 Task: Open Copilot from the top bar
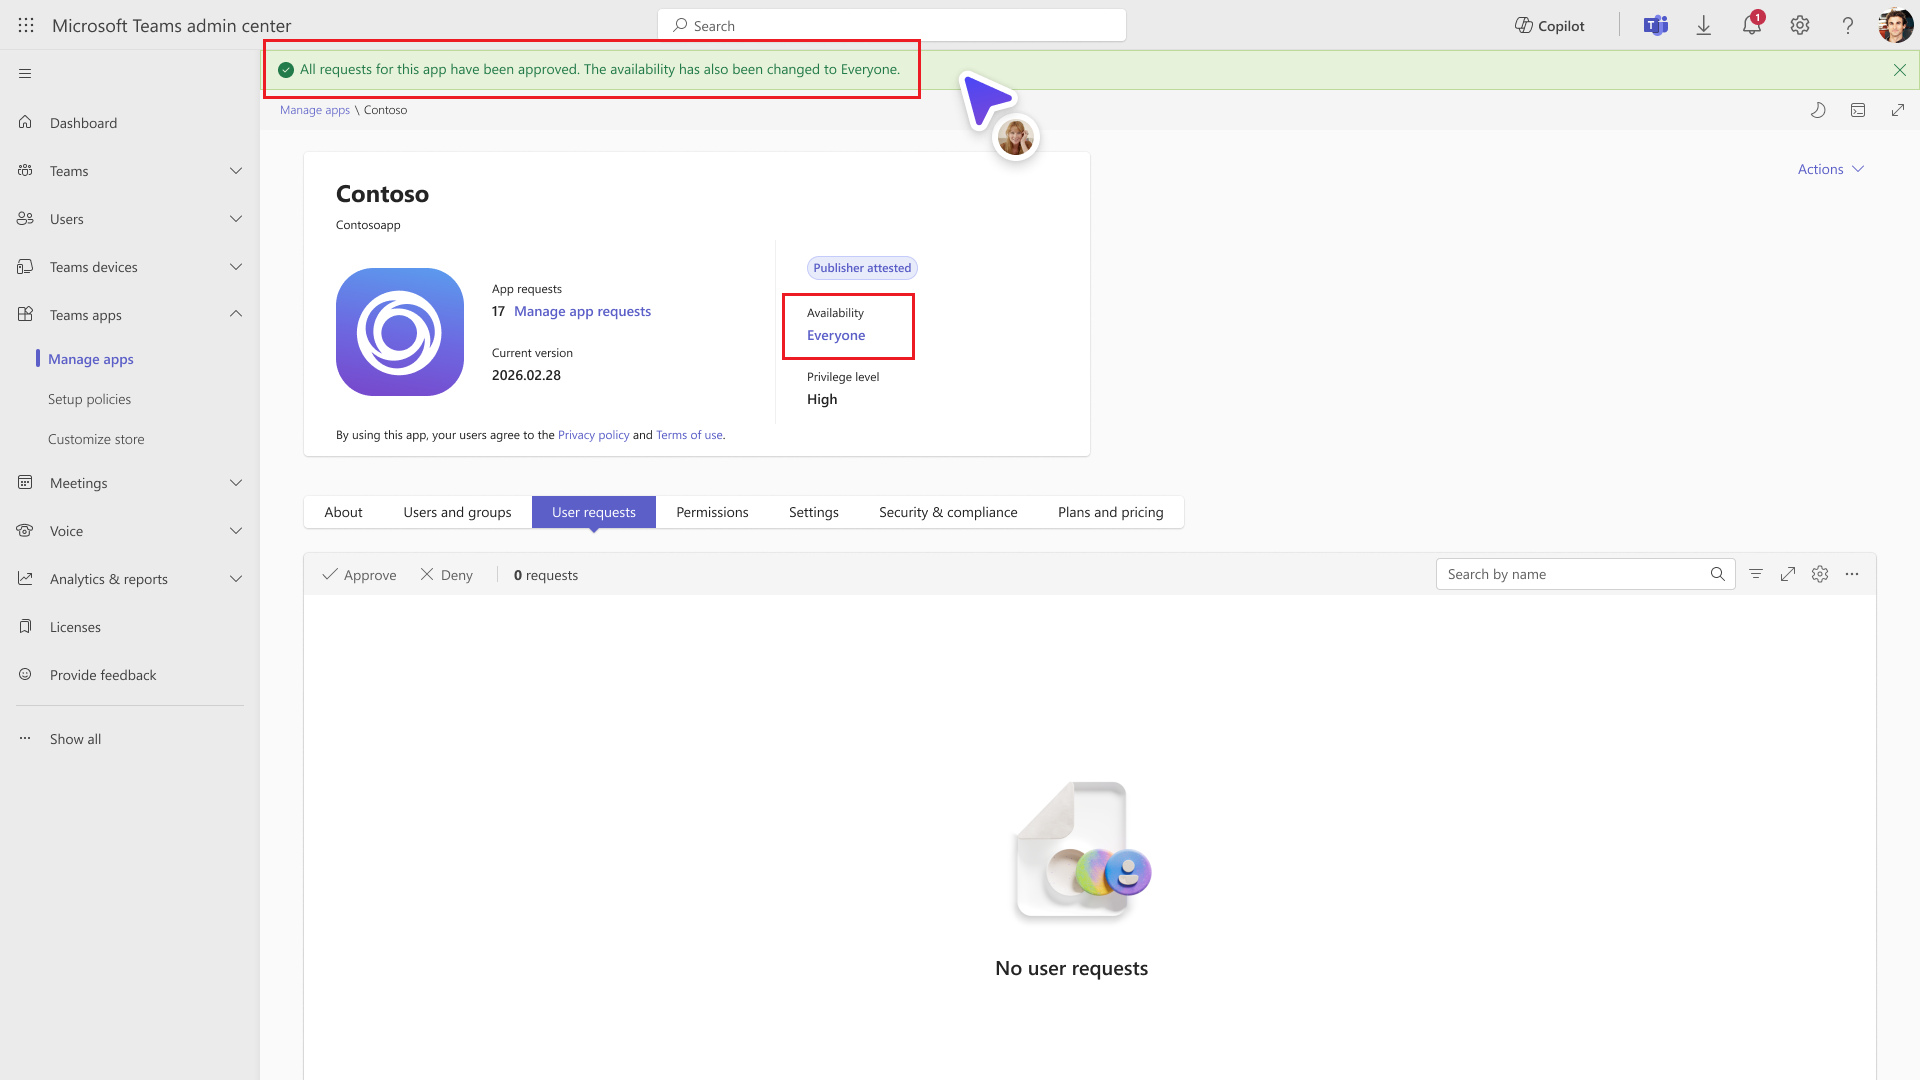(1549, 26)
